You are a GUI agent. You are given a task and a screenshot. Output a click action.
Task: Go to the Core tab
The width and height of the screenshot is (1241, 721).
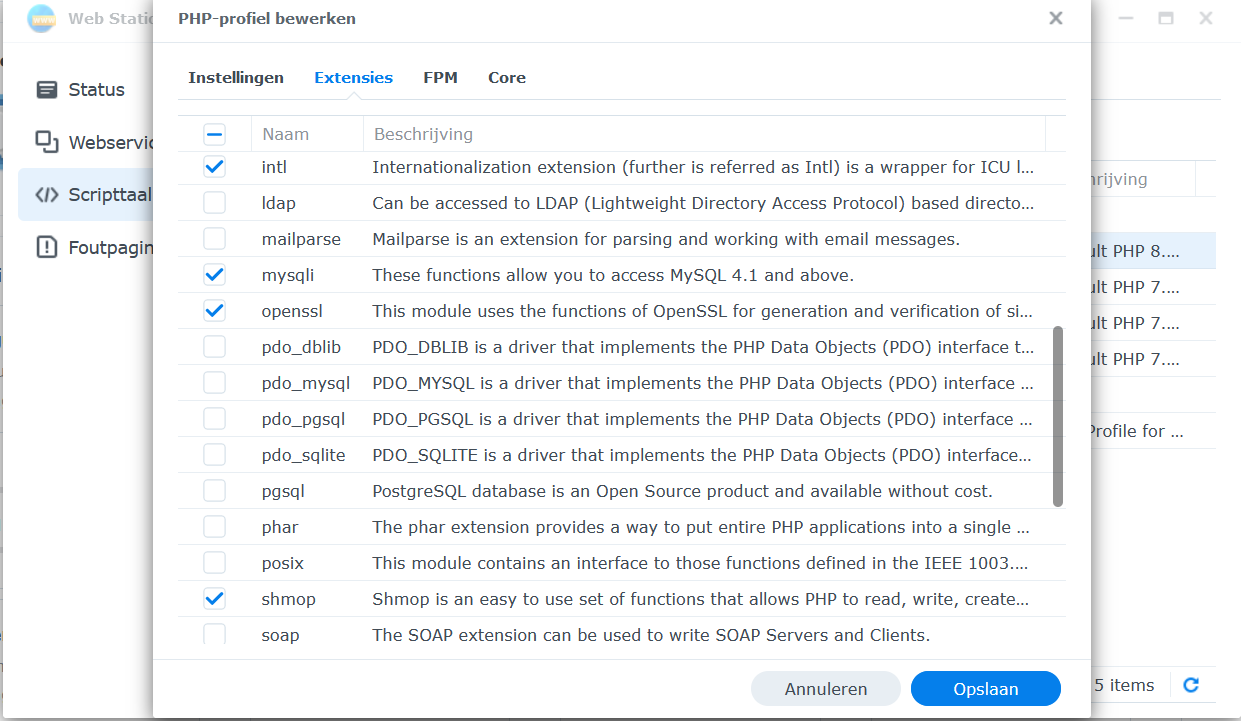[x=506, y=78]
